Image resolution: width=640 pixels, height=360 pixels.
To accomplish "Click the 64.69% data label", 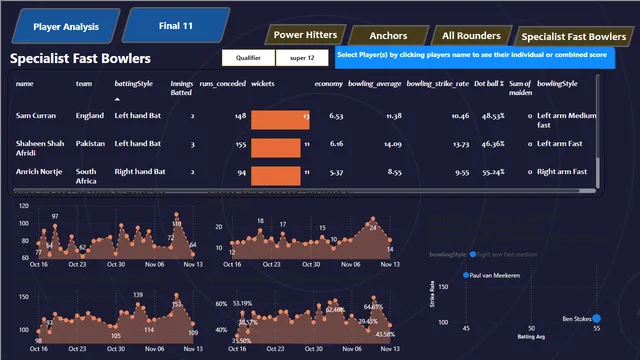I will [x=373, y=307].
